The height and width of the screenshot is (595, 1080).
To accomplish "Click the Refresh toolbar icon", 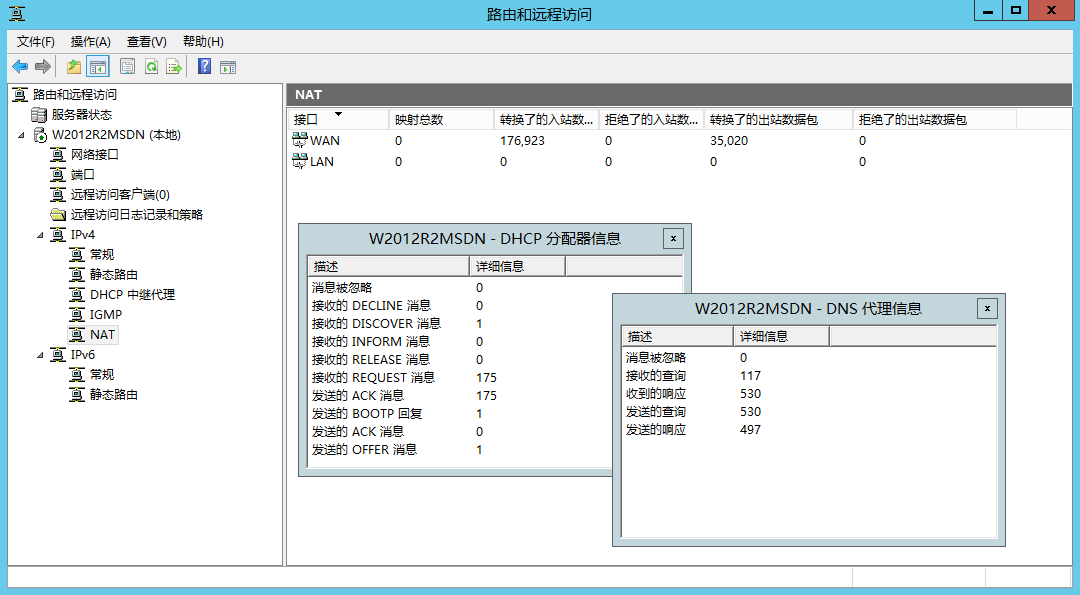I will point(151,66).
